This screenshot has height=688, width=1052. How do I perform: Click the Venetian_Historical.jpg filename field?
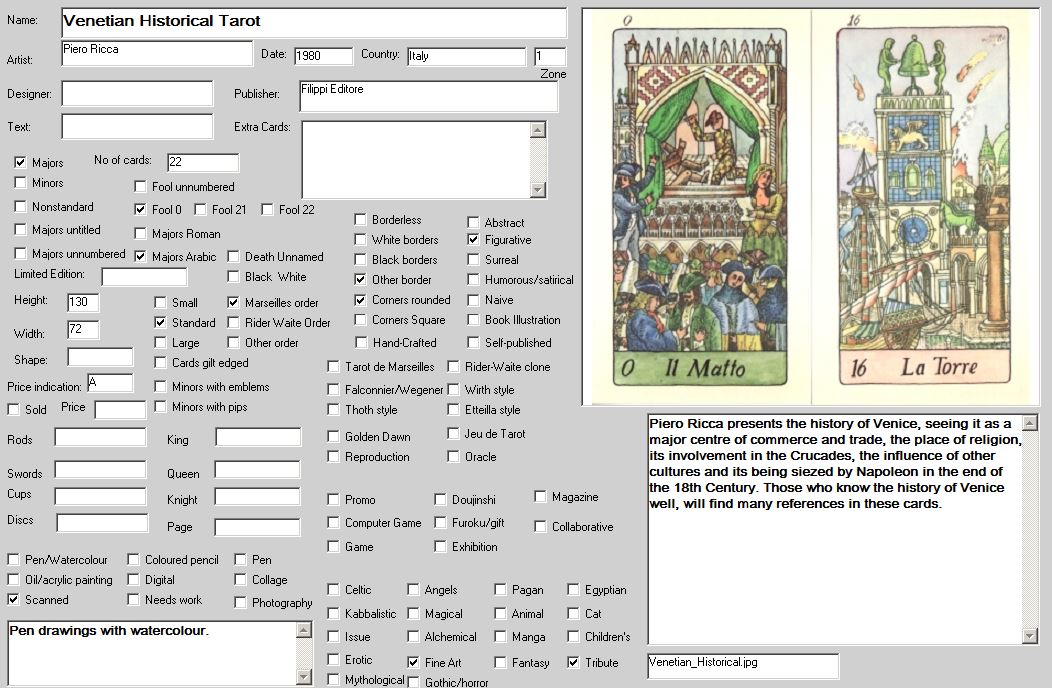click(743, 665)
